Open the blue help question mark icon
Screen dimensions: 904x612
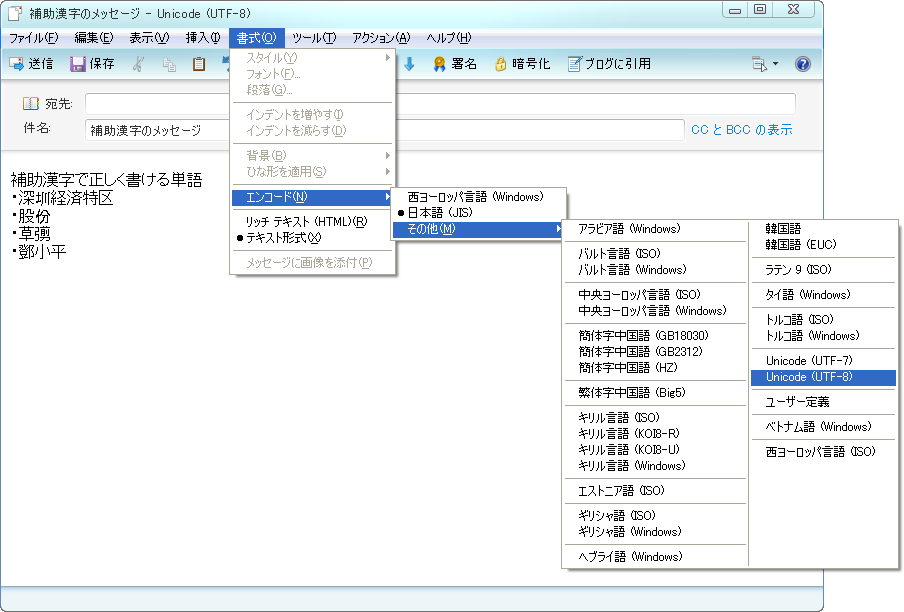click(802, 64)
